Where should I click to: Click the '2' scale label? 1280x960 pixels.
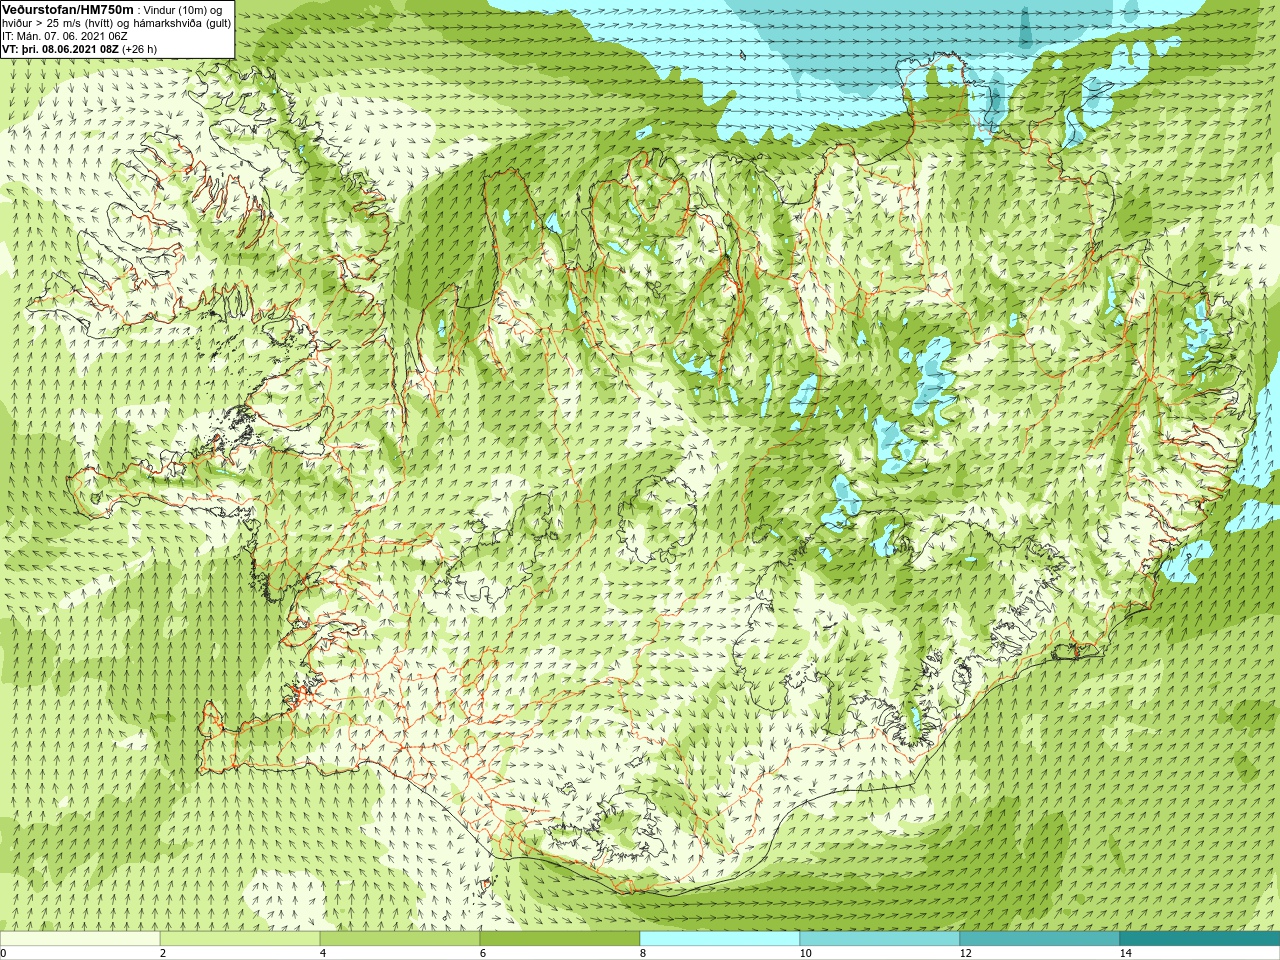(x=163, y=953)
